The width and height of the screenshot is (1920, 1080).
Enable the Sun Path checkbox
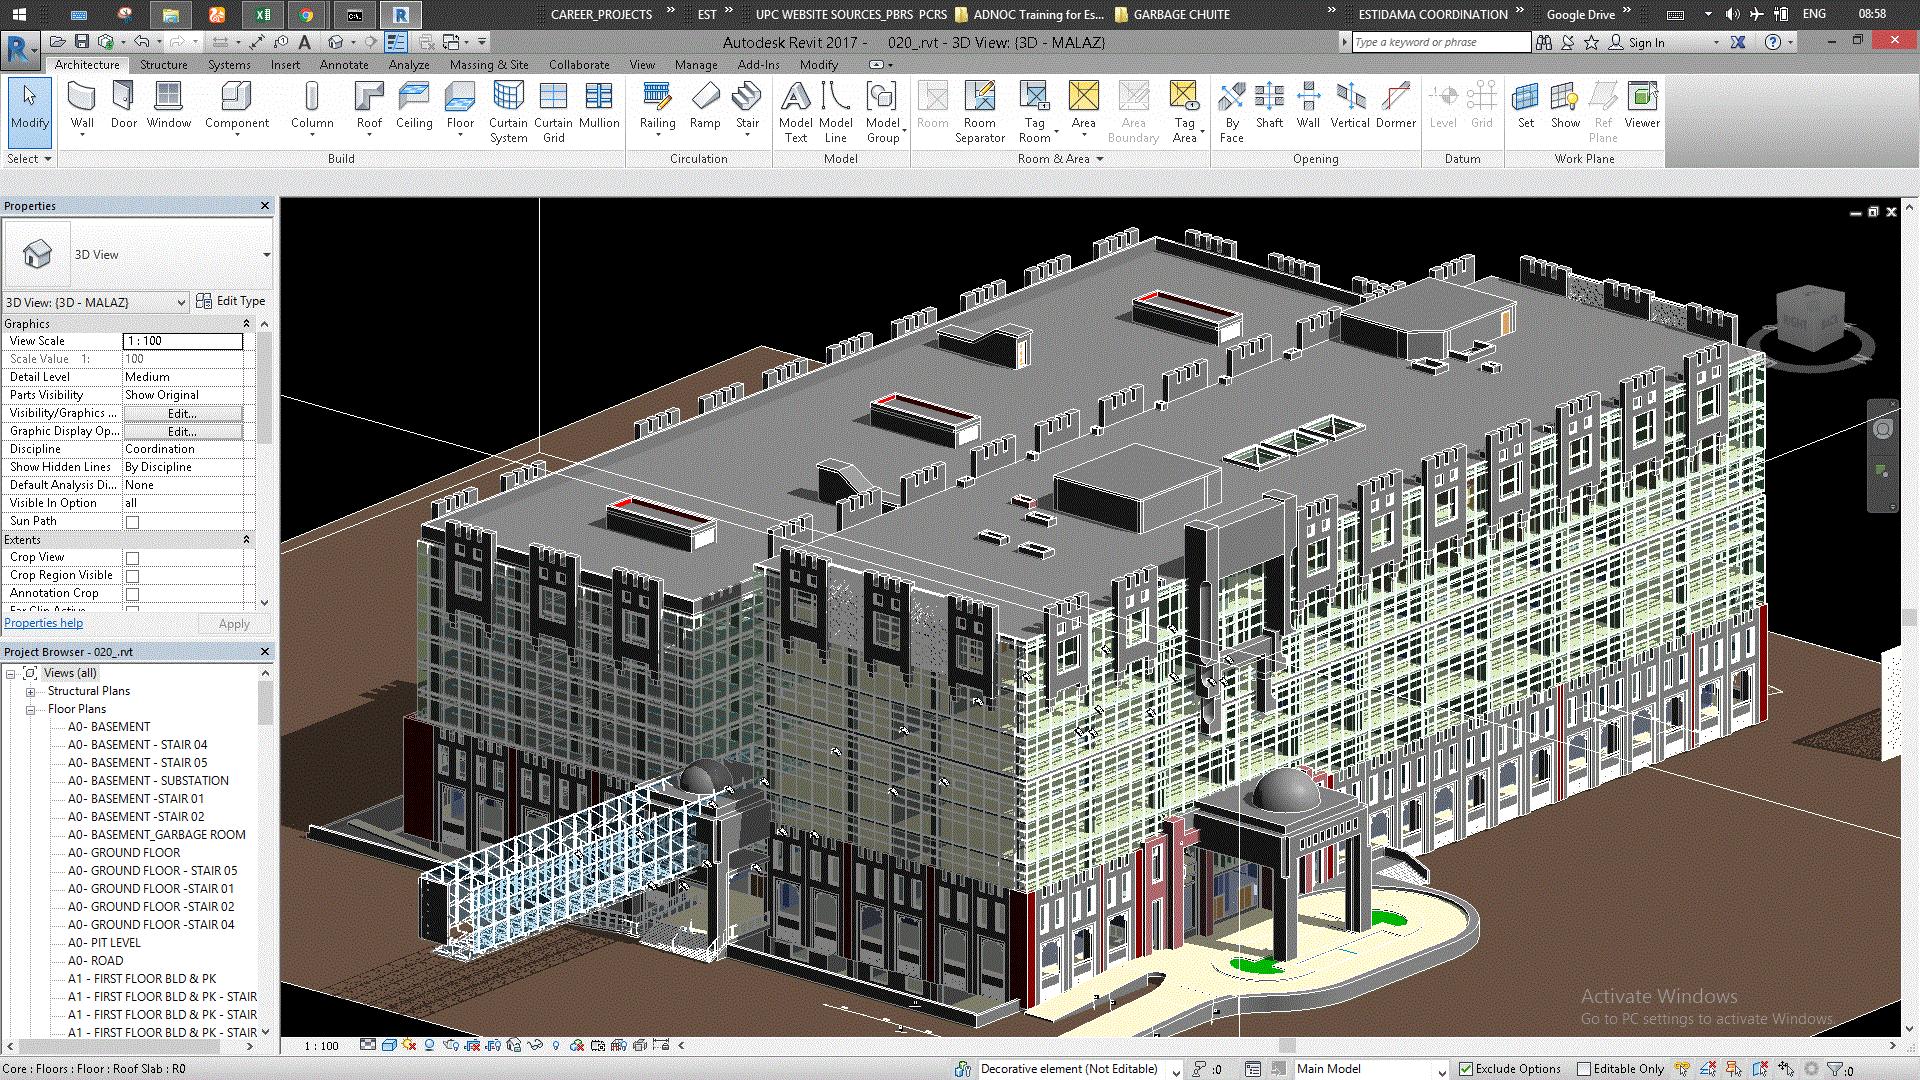(132, 522)
